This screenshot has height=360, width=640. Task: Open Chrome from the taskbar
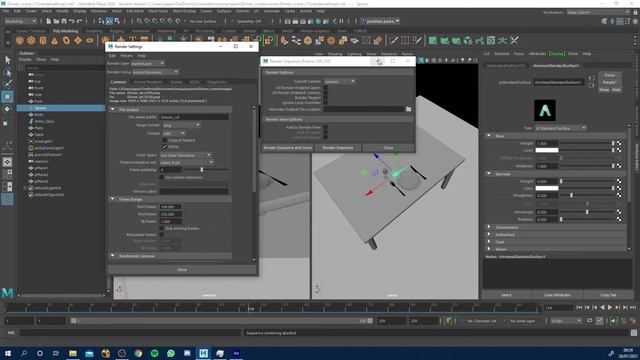(x=138, y=353)
